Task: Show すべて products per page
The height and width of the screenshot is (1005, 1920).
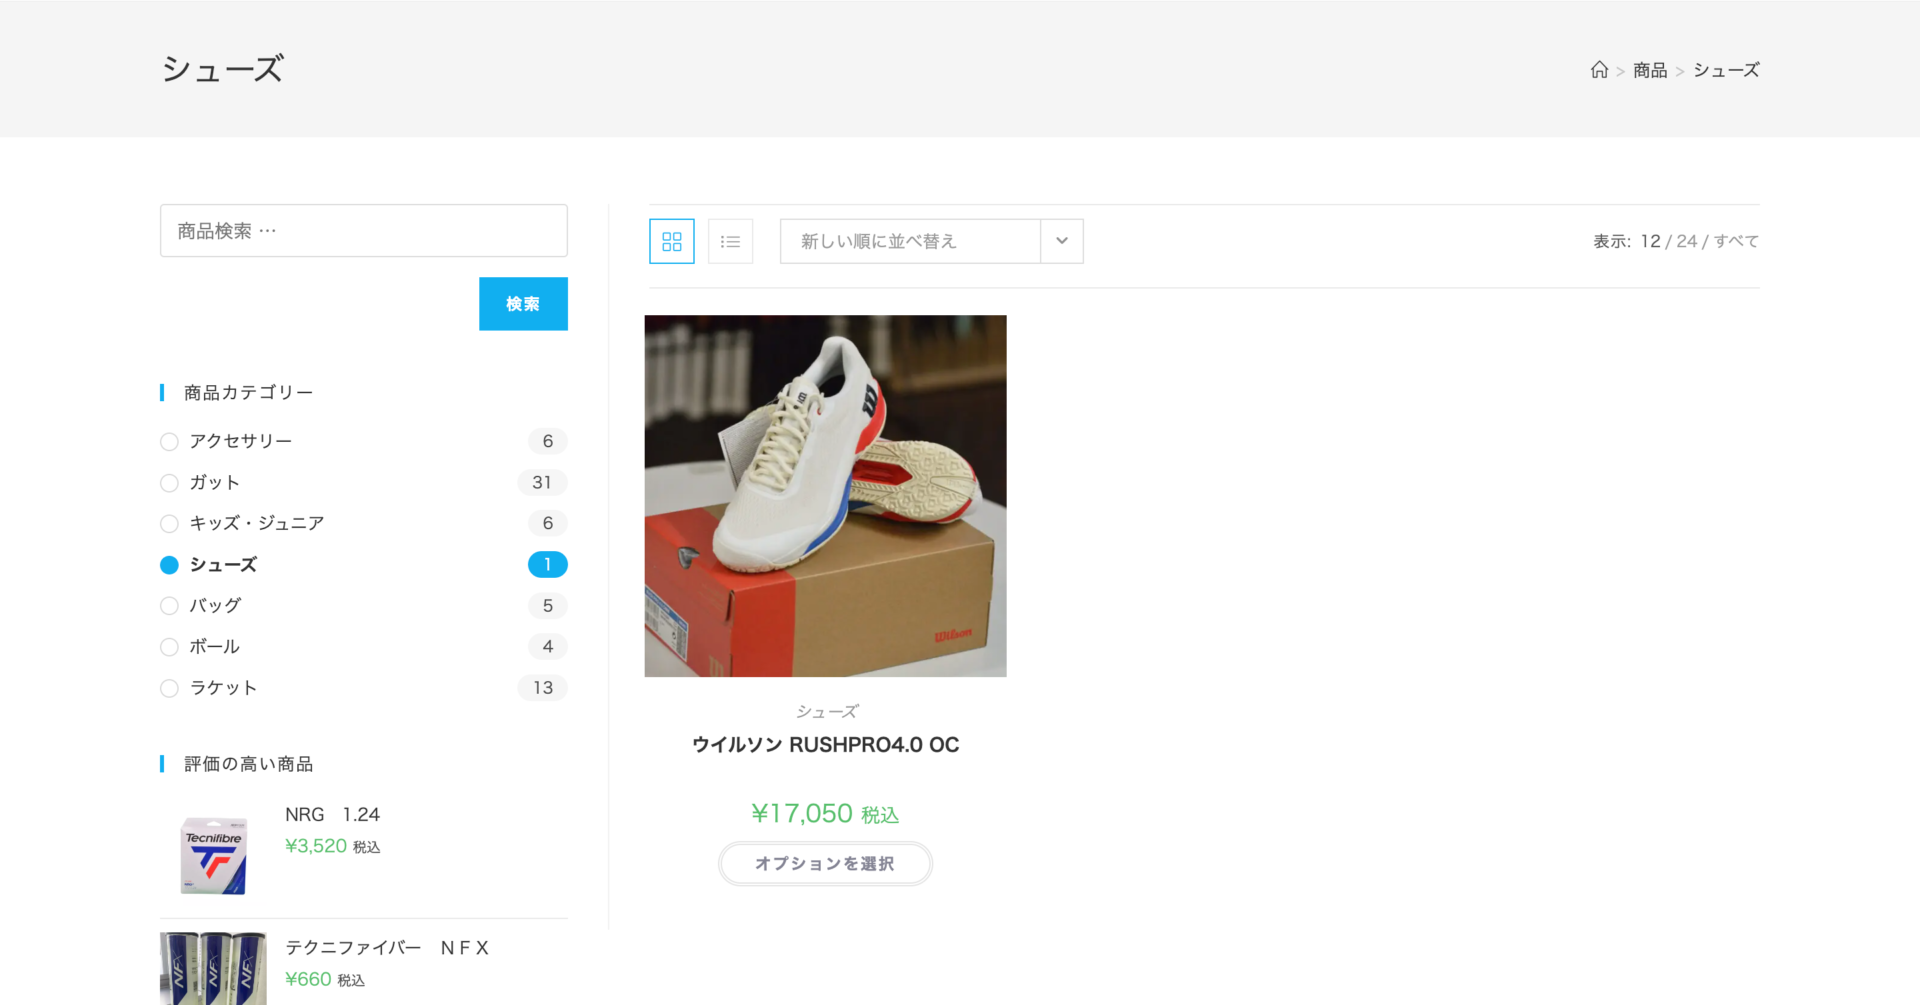Action: pyautogui.click(x=1736, y=242)
